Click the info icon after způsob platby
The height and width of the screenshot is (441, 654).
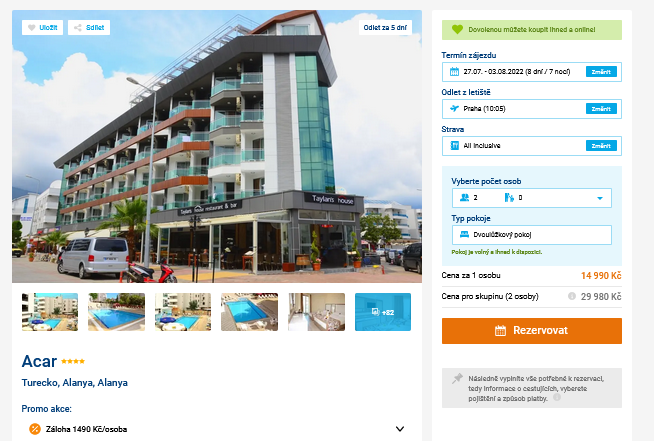(x=556, y=397)
